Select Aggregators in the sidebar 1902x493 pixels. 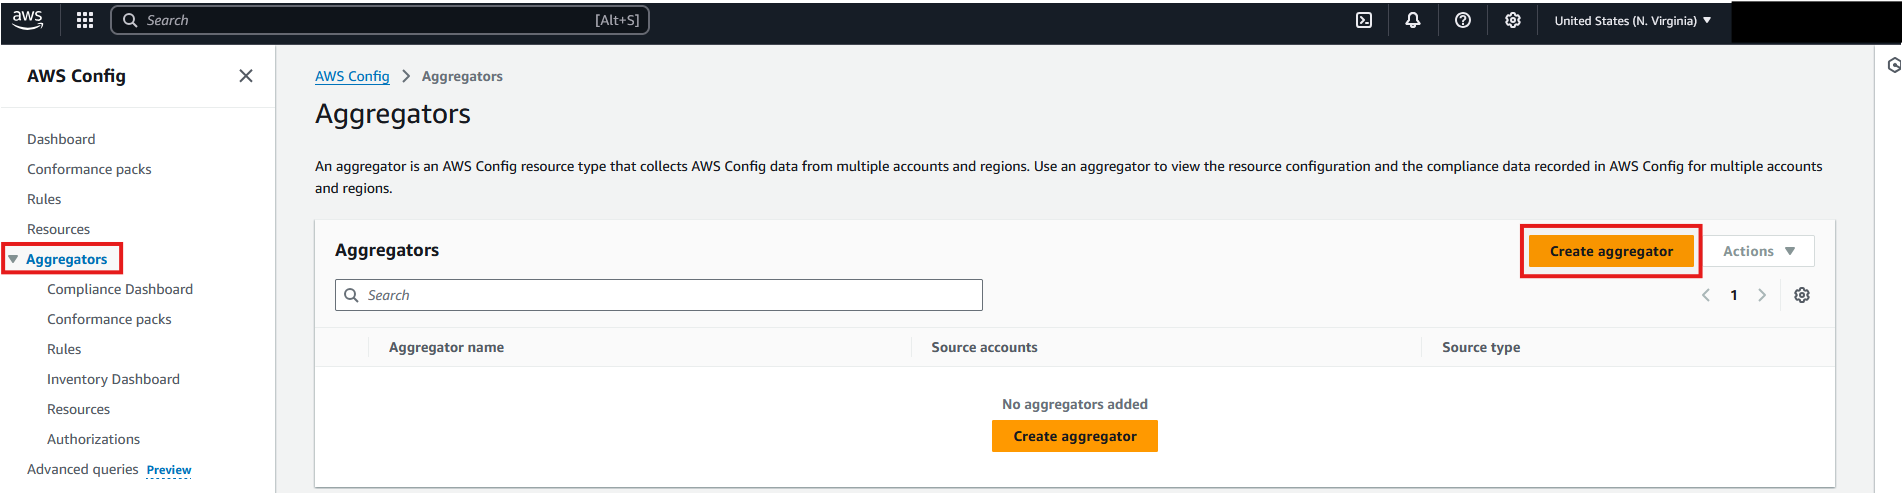pos(66,259)
